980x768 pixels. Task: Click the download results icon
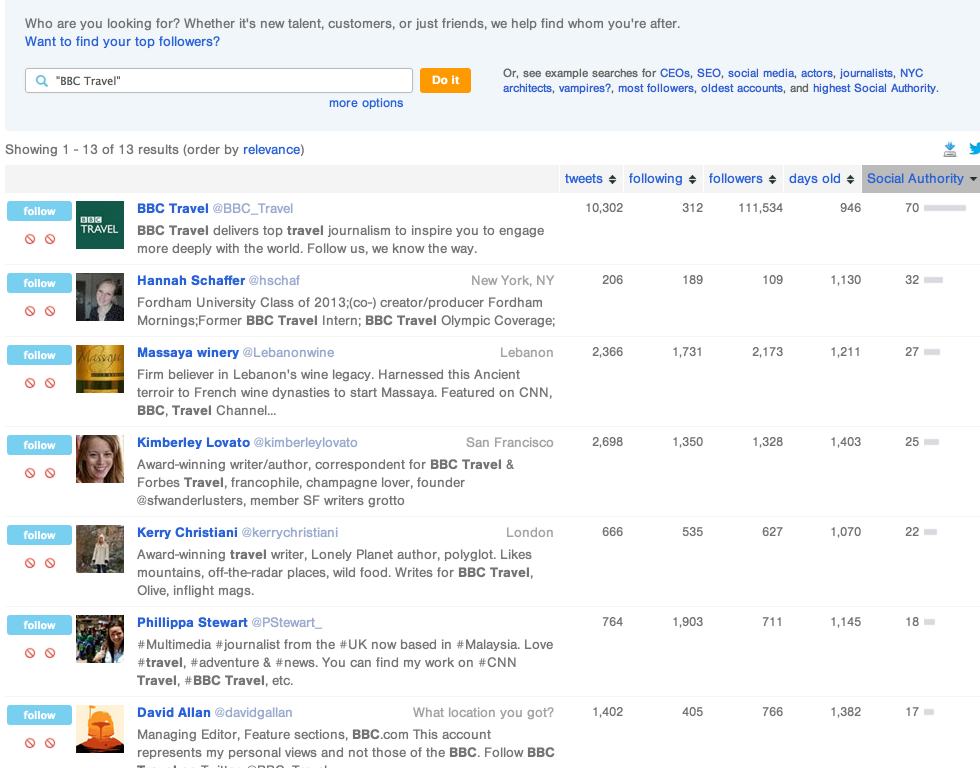click(x=950, y=149)
